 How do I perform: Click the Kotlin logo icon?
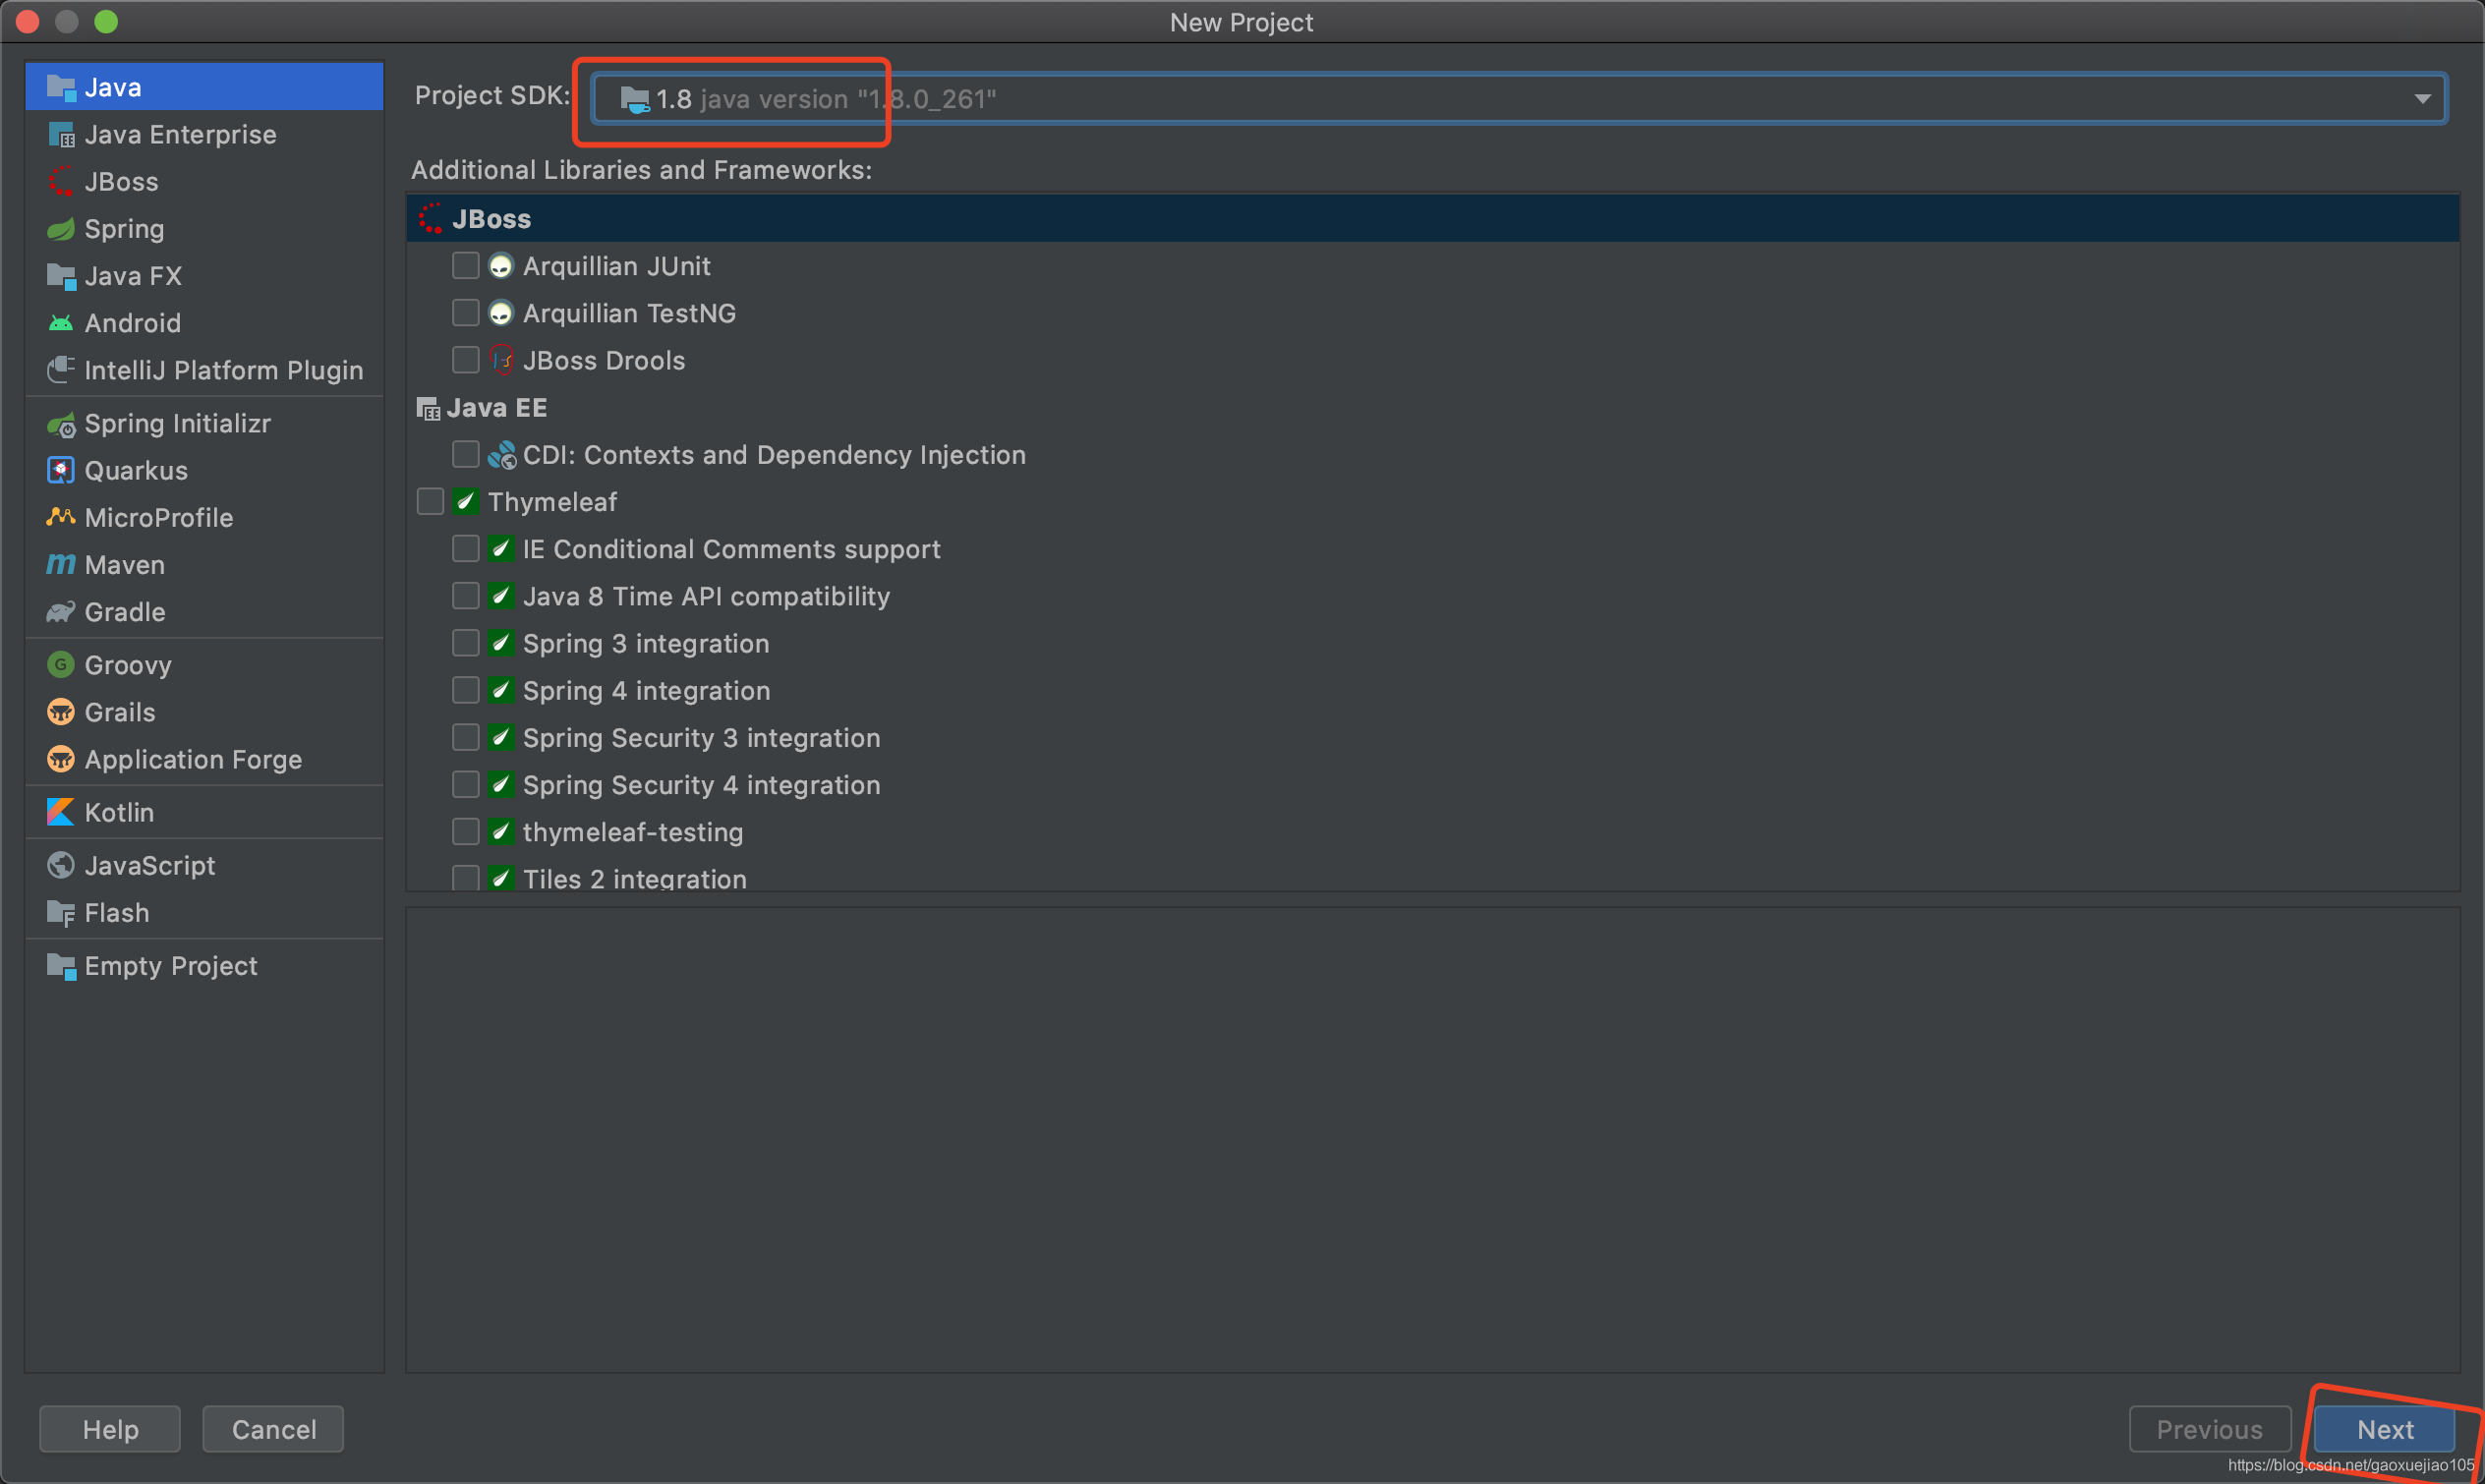[x=61, y=812]
